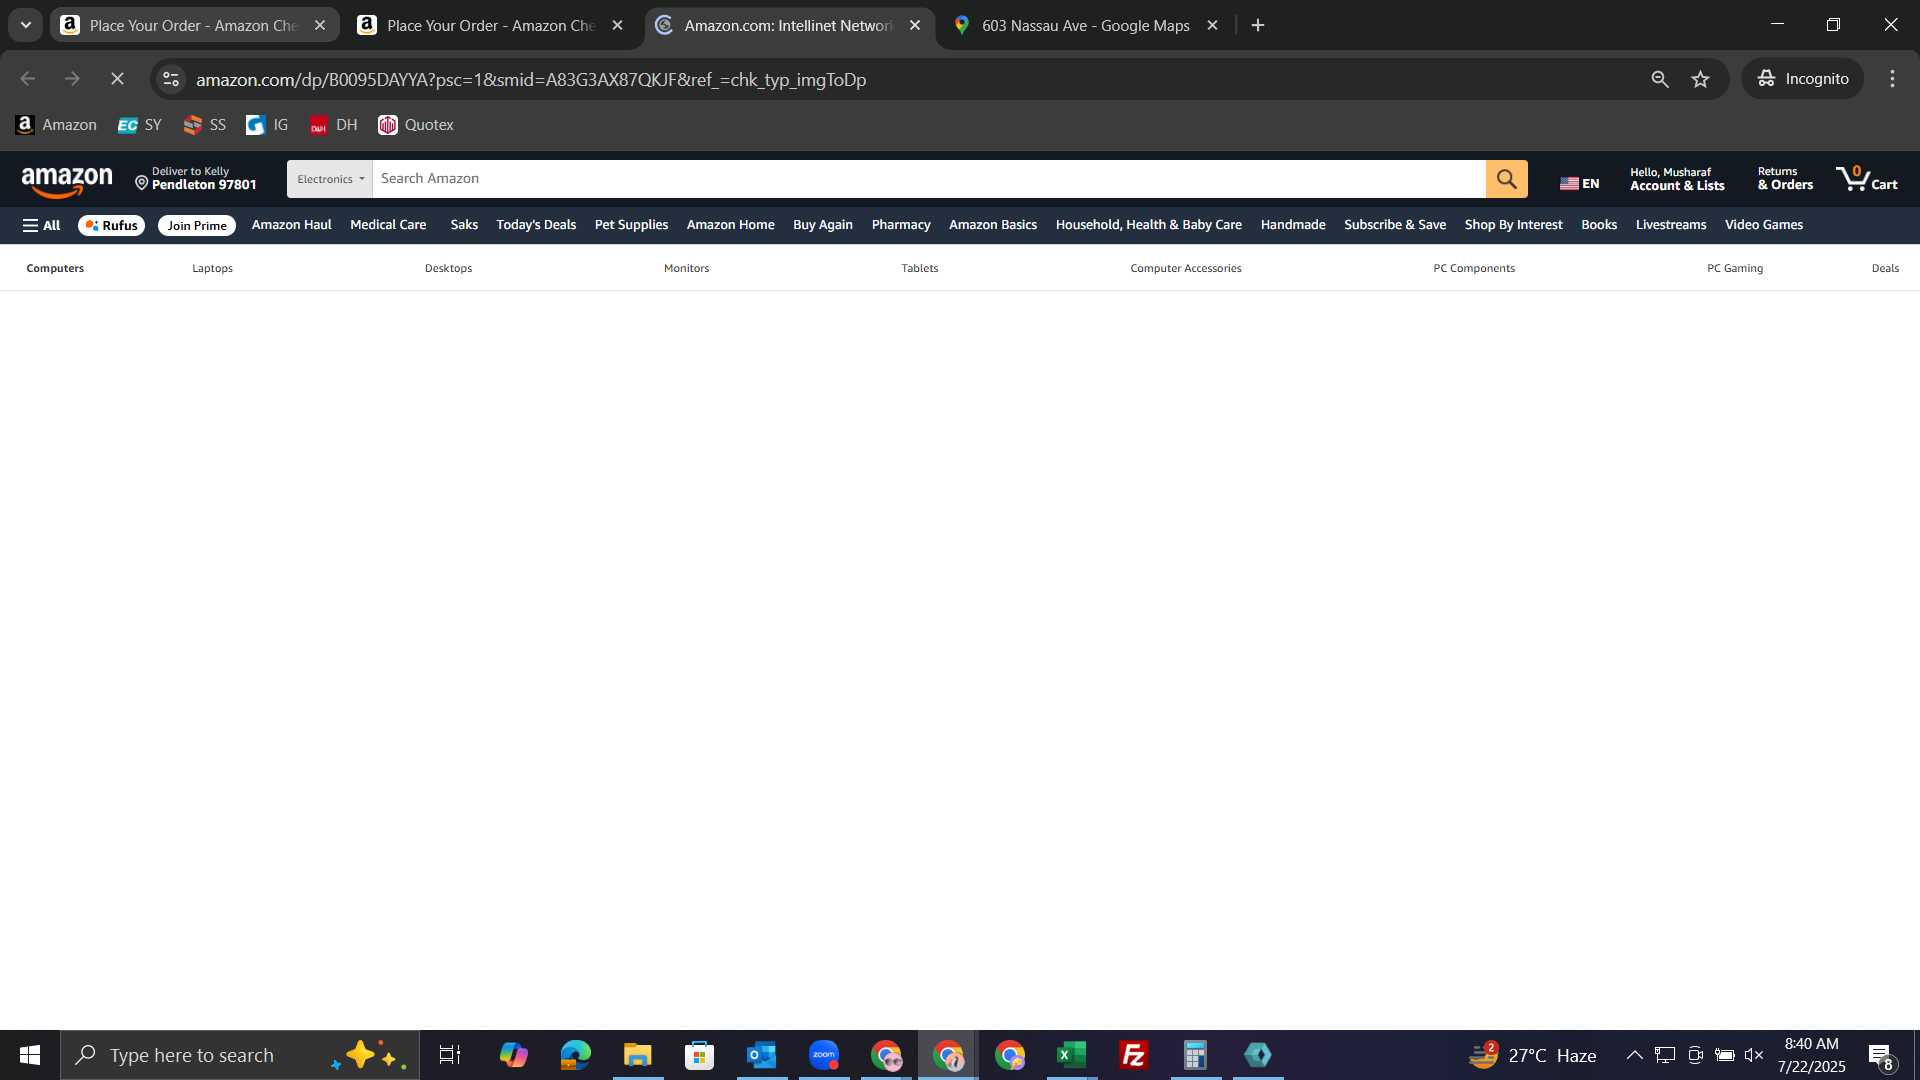The height and width of the screenshot is (1080, 1920).
Task: Open the shopping cart icon
Action: pyautogui.click(x=1866, y=179)
